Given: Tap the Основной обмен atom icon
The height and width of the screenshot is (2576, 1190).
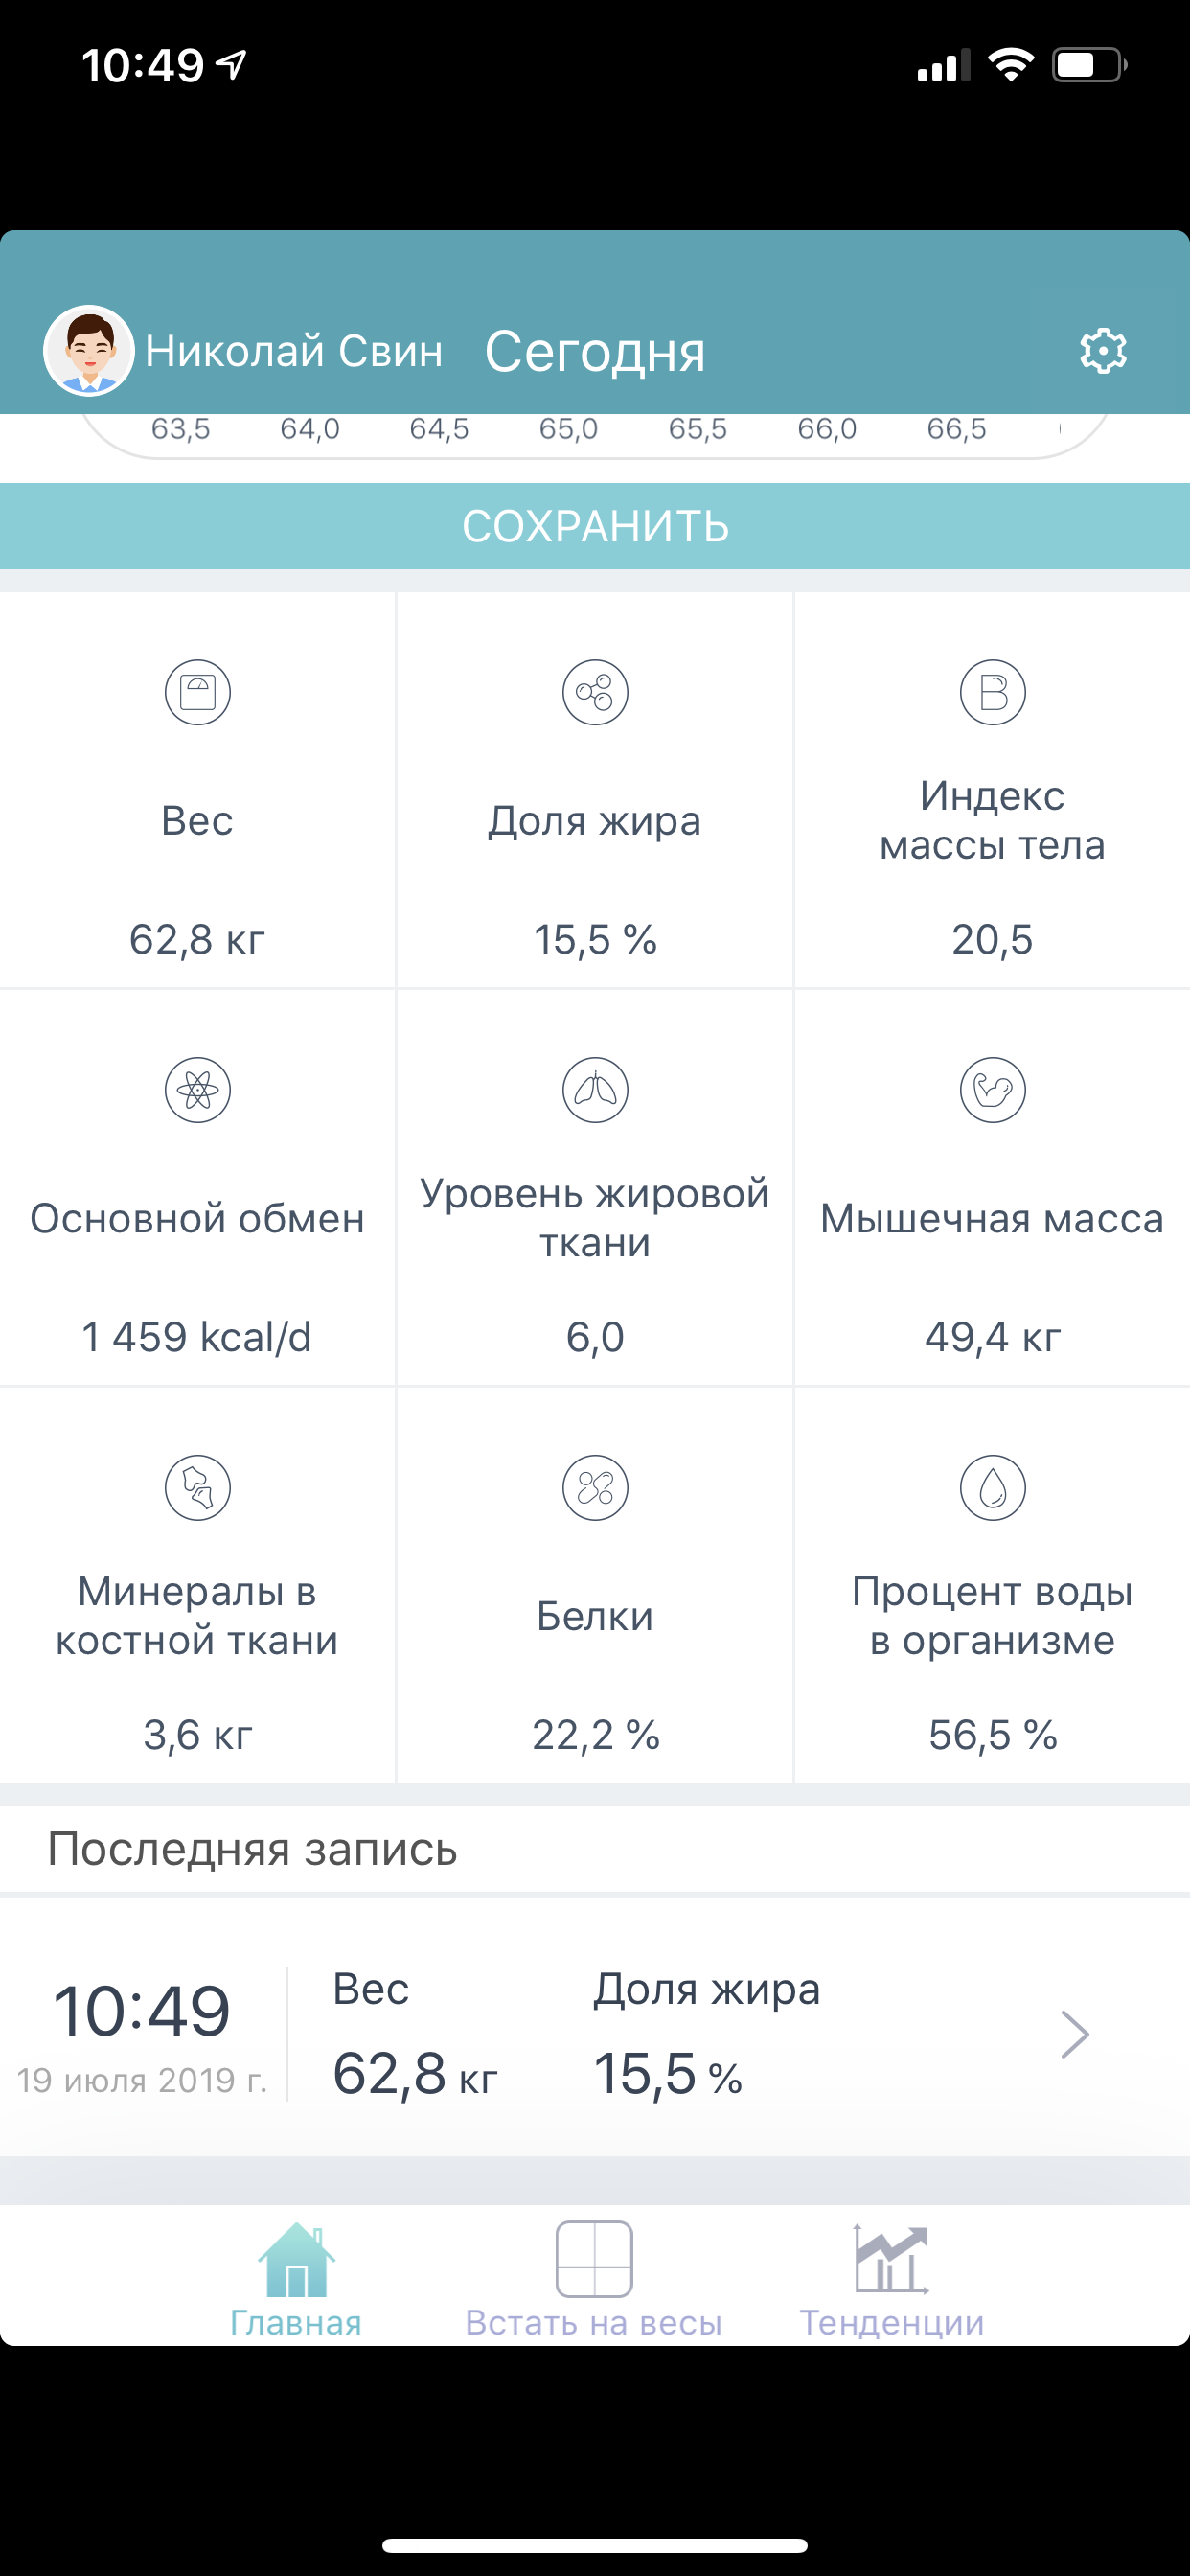Looking at the screenshot, I should [x=198, y=1090].
